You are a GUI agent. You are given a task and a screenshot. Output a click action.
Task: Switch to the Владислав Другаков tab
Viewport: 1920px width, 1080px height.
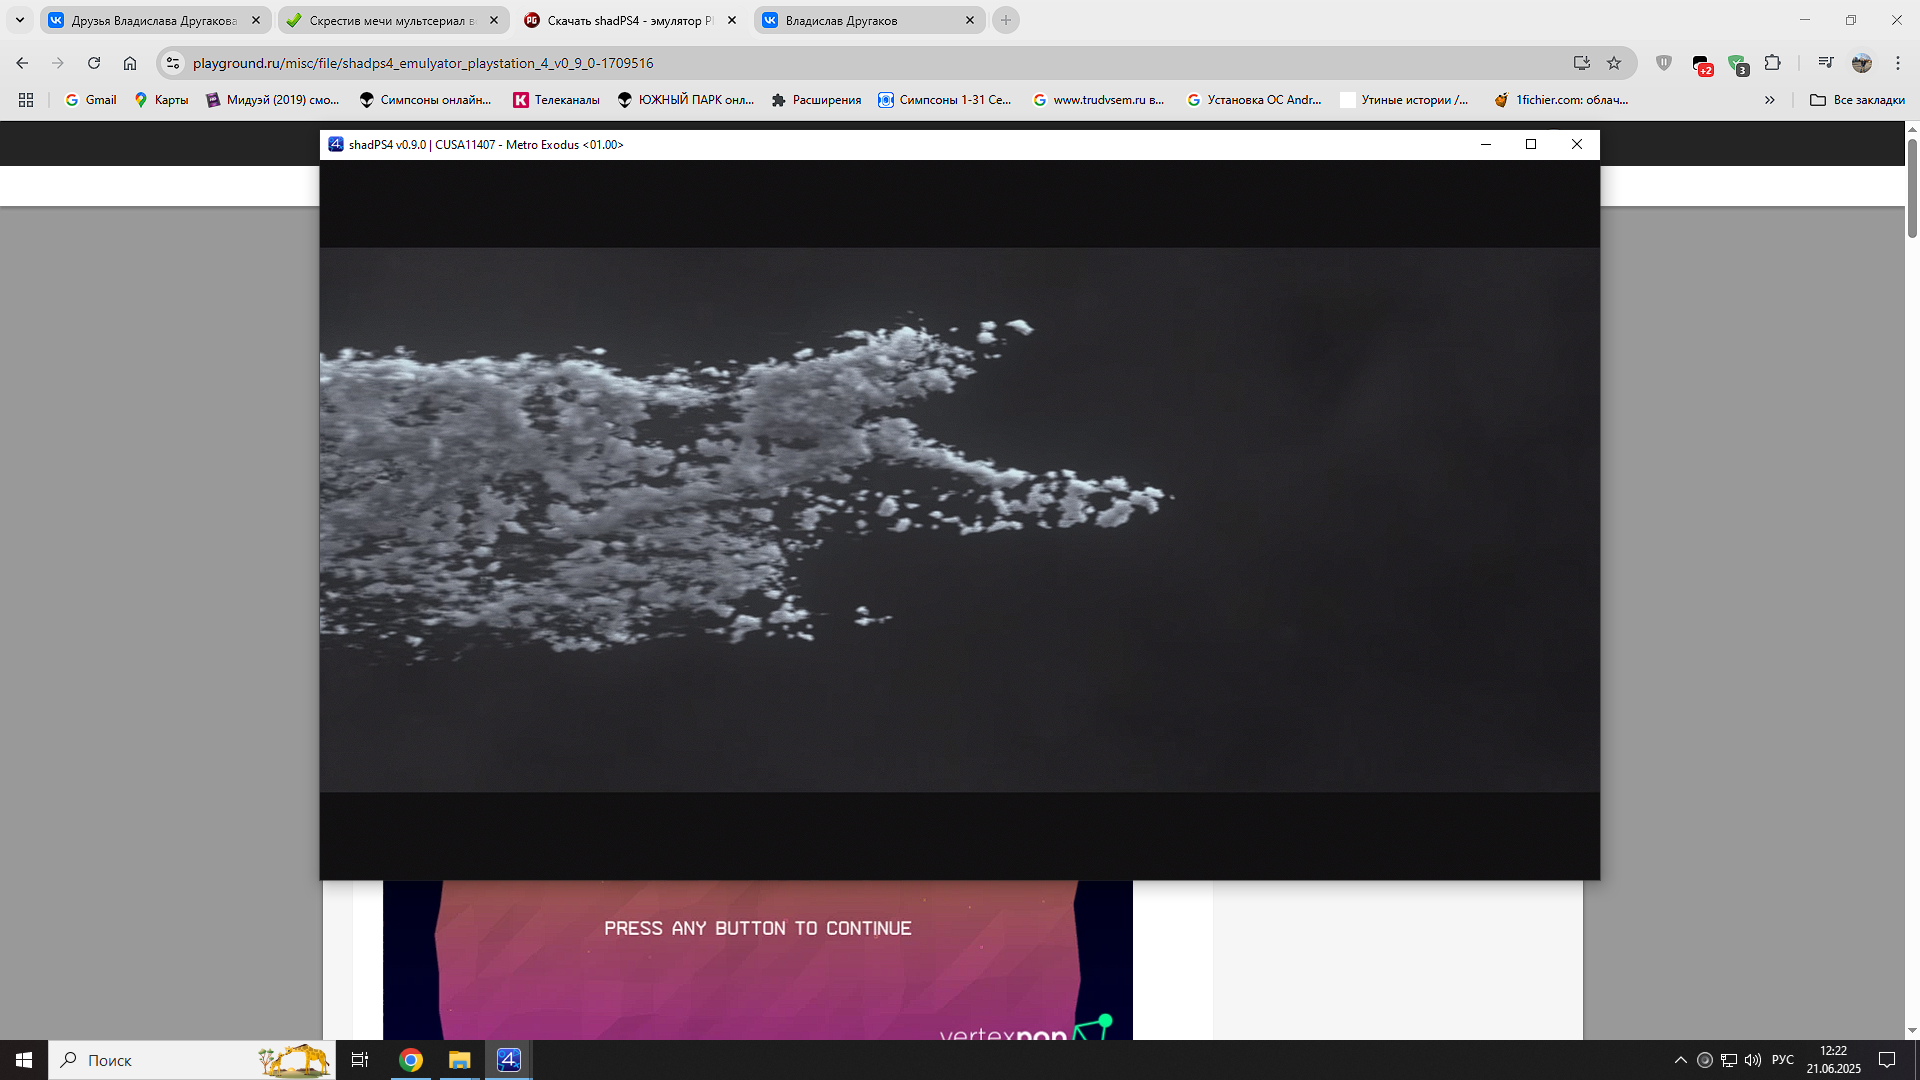869,20
